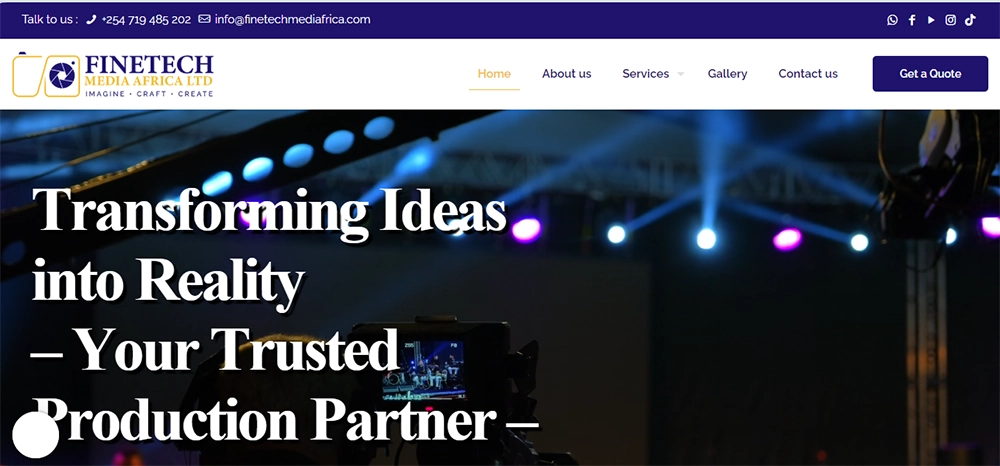The height and width of the screenshot is (466, 1000).
Task: Select the Home menu item
Action: click(494, 73)
